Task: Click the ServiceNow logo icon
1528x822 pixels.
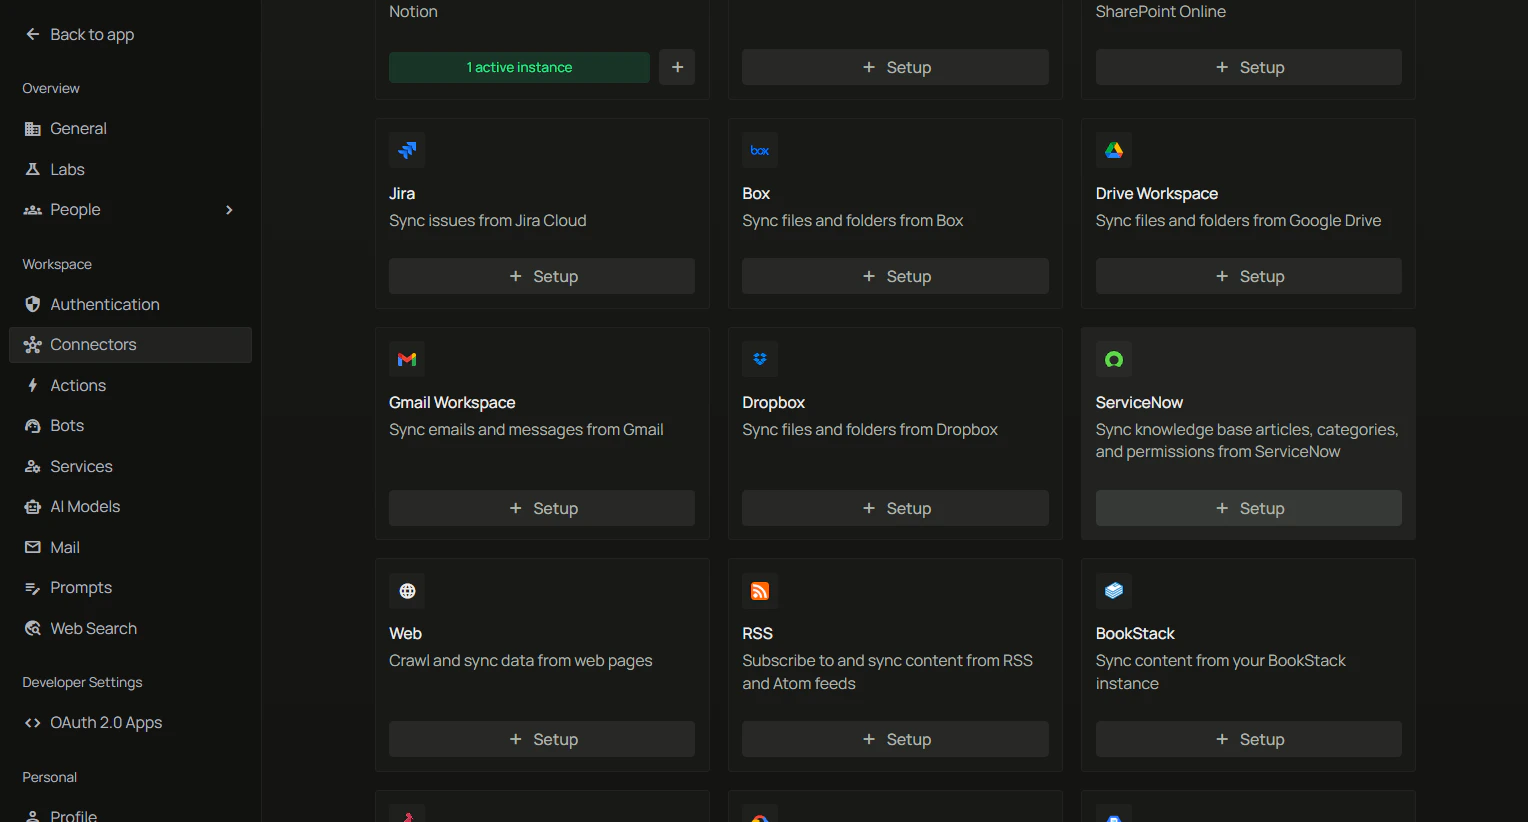Action: pyautogui.click(x=1114, y=359)
